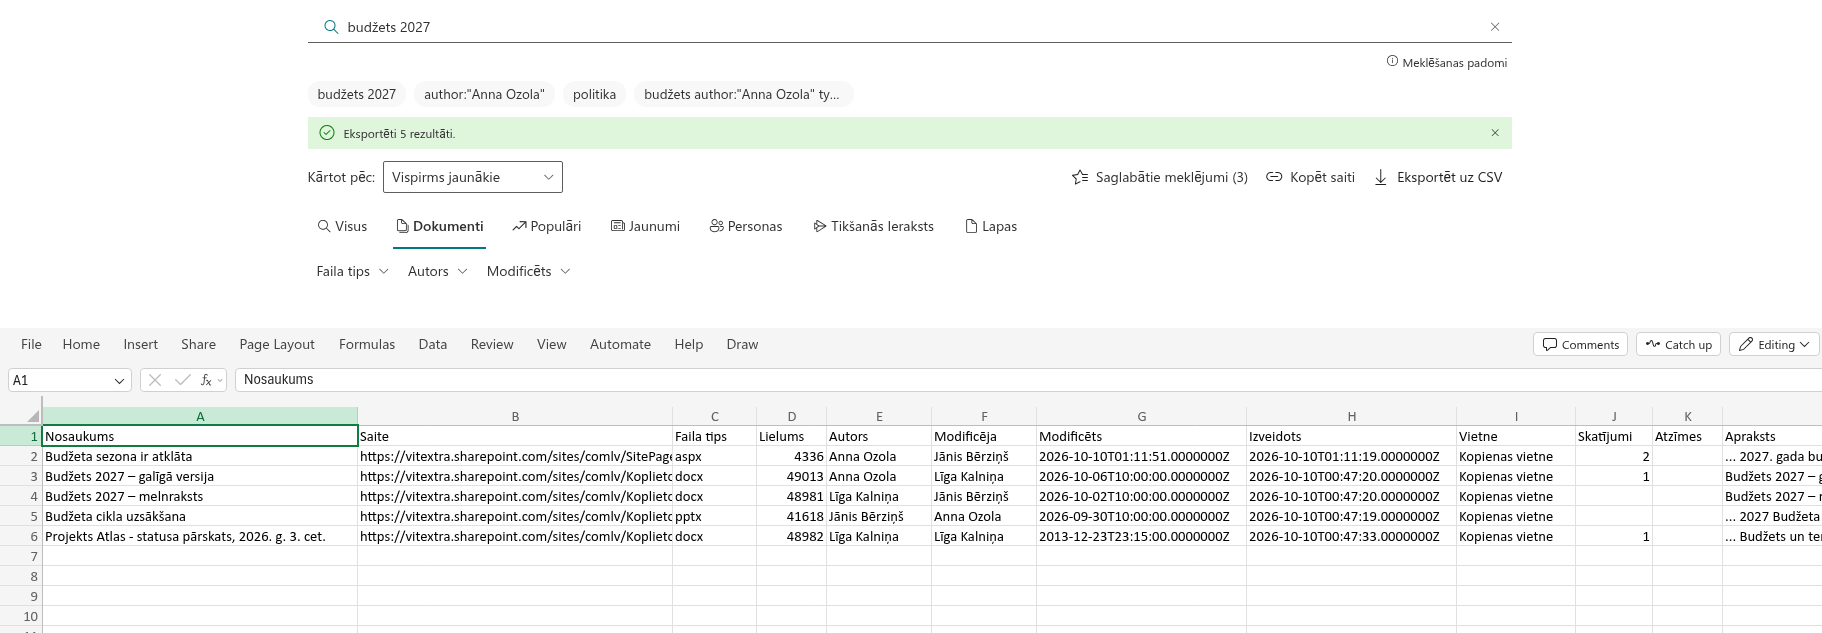Click cell 'Budžets 2027 – melnraksts'
Image resolution: width=1822 pixels, height=633 pixels.
pyautogui.click(x=200, y=496)
